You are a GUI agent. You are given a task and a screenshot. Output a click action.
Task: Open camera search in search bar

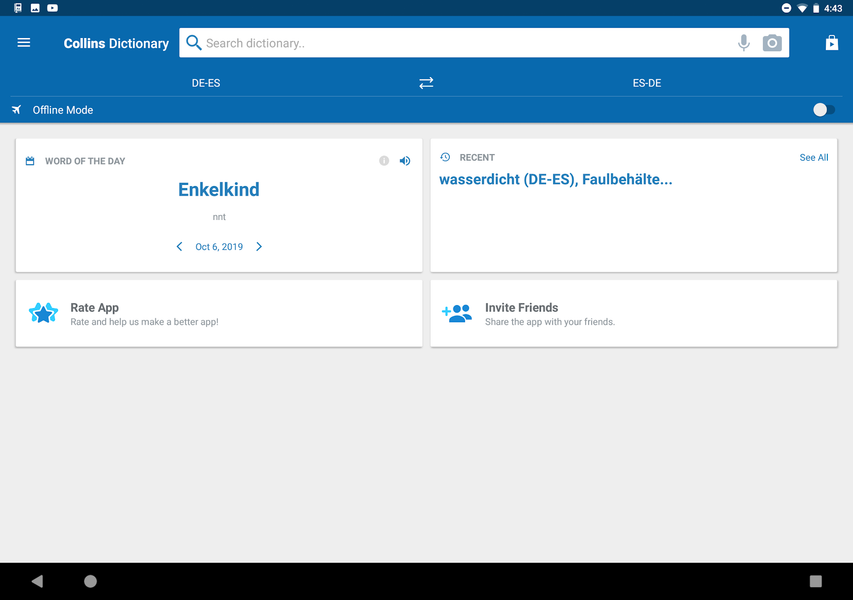pyautogui.click(x=772, y=43)
